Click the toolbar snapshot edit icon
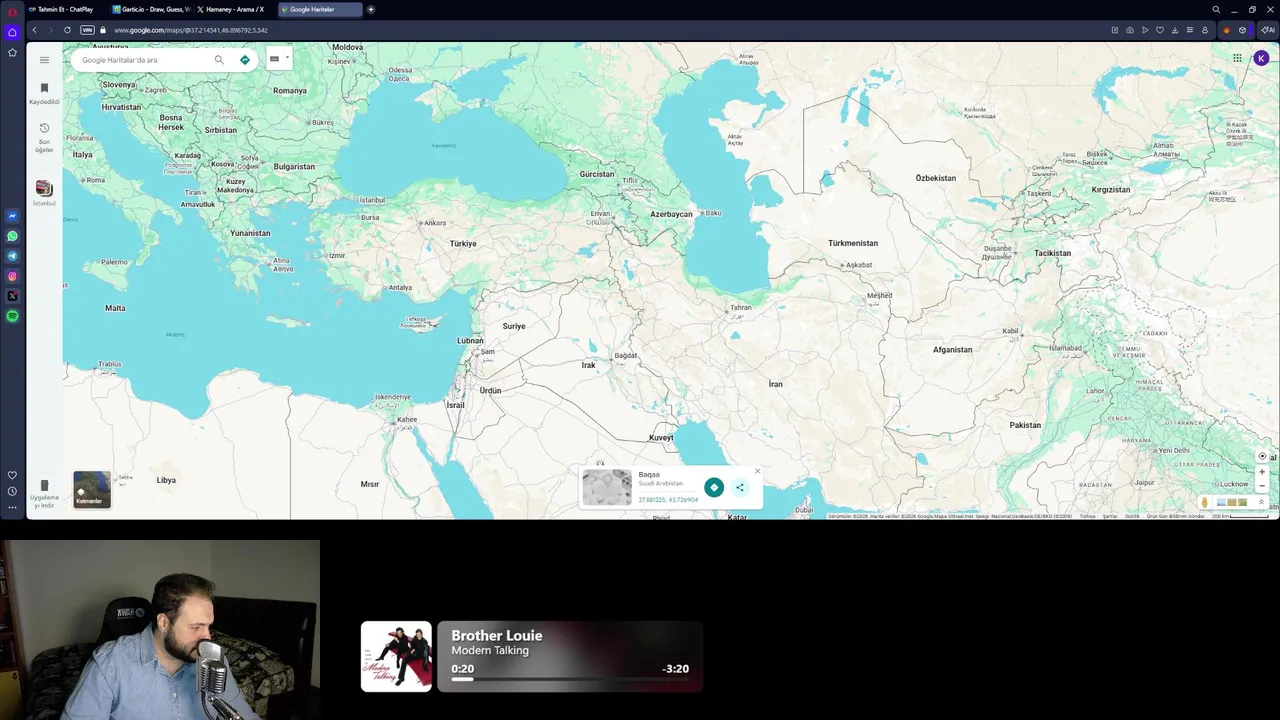 click(x=1115, y=30)
